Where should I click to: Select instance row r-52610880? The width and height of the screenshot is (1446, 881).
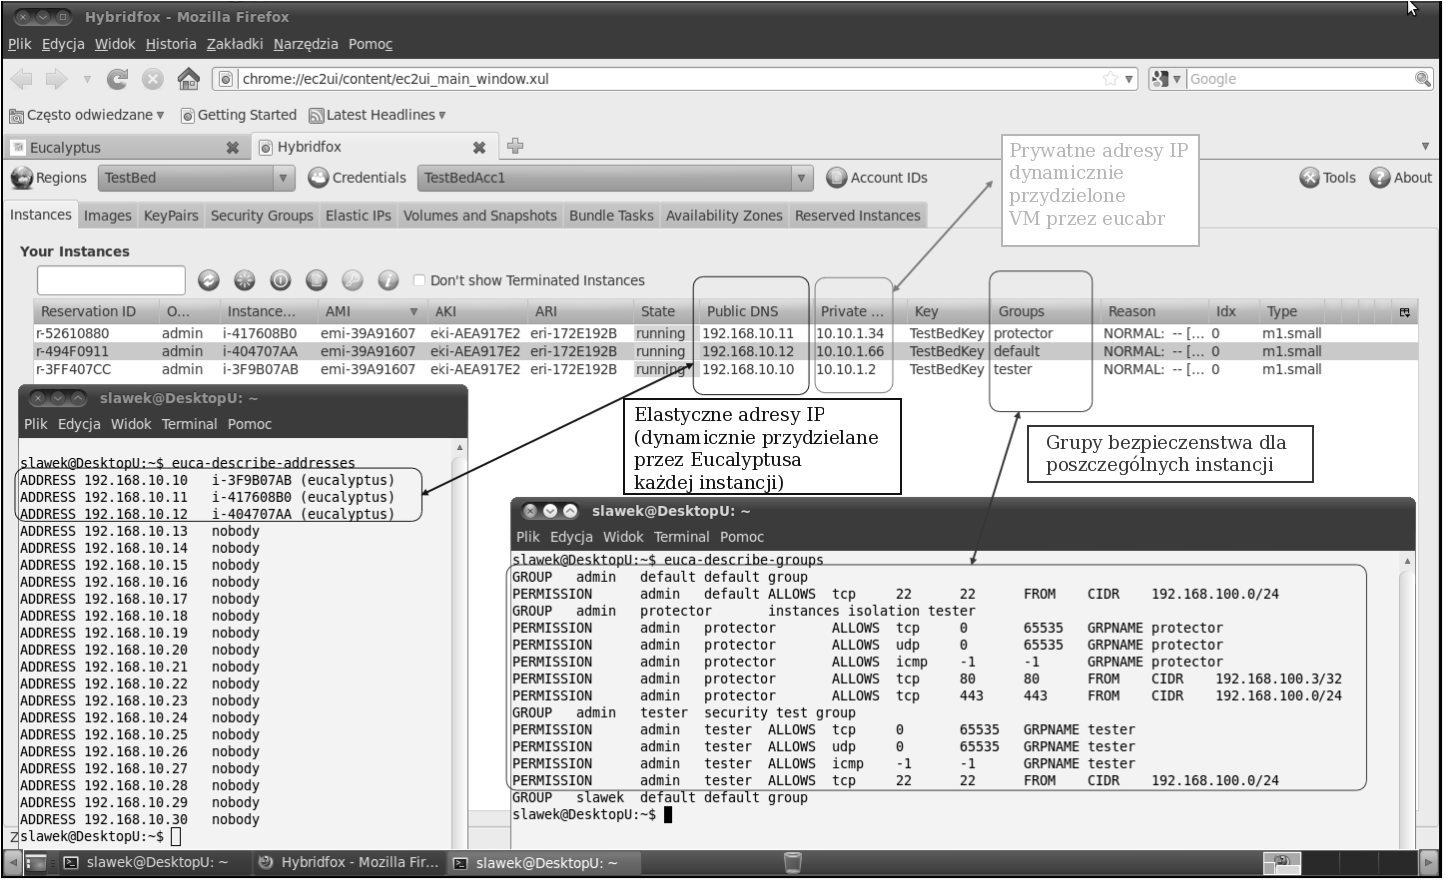(x=725, y=333)
